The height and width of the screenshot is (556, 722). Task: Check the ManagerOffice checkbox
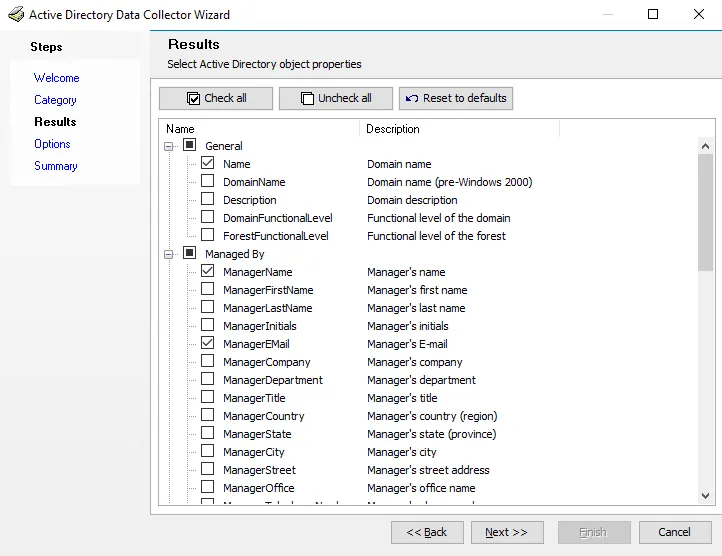208,486
